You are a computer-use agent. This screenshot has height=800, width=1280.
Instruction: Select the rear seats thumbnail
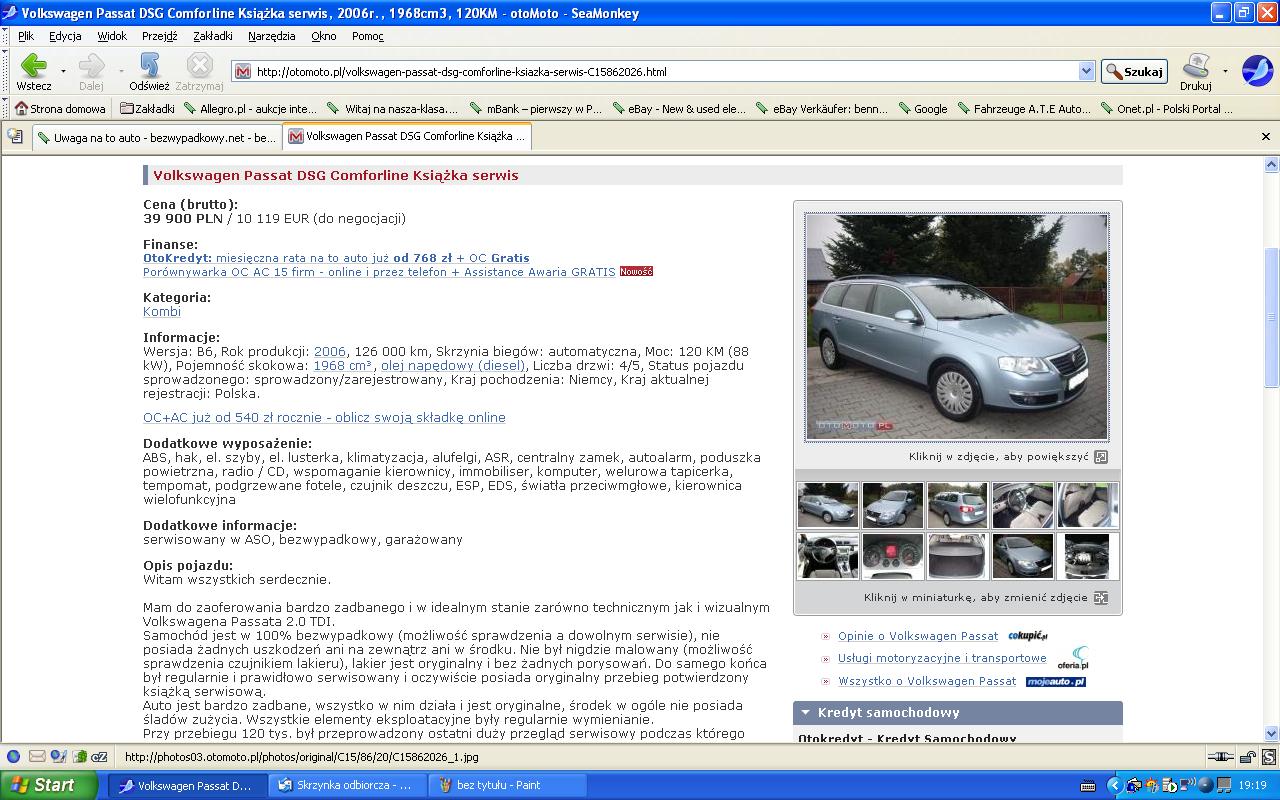[1088, 505]
